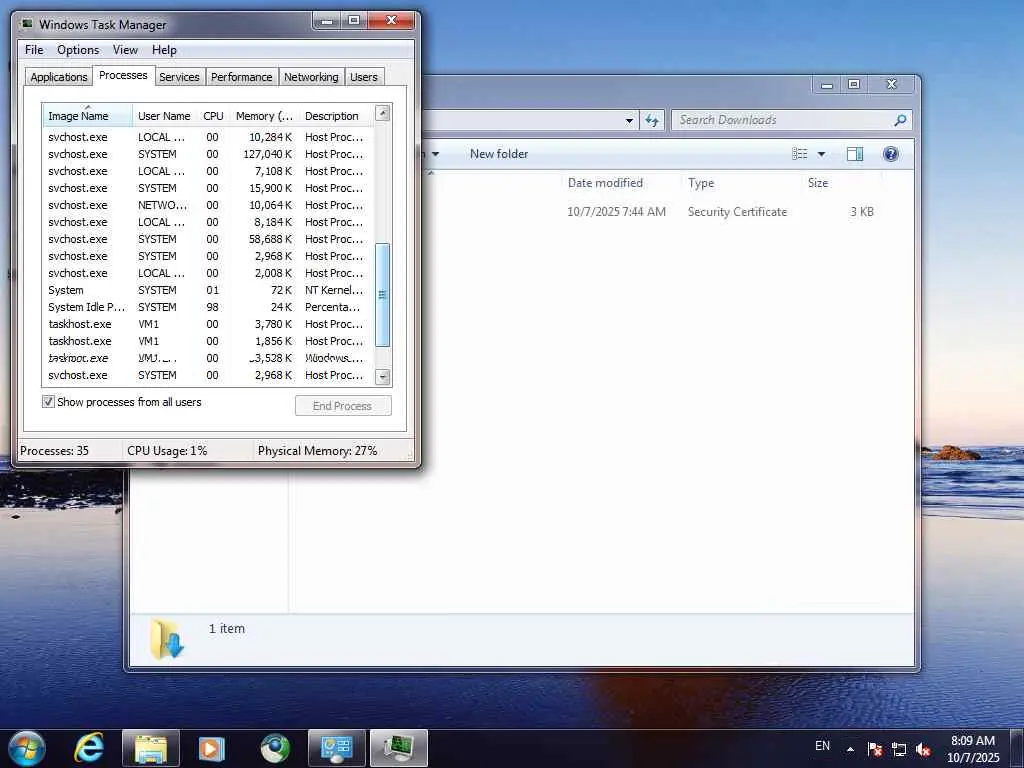
Task: Show hidden system tray icons
Action: (850, 749)
